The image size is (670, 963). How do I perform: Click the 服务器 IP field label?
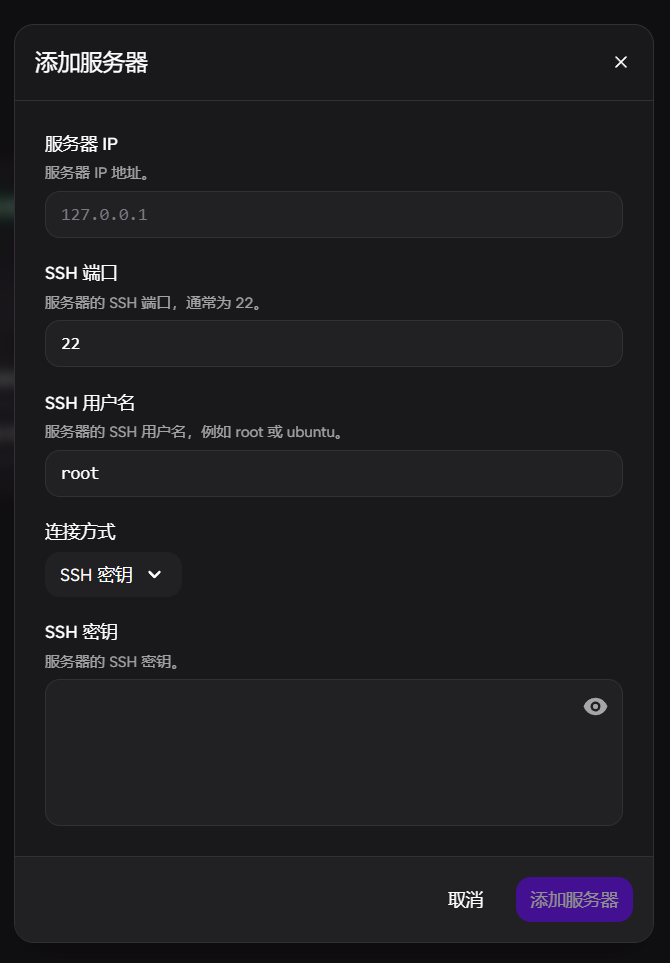81,144
